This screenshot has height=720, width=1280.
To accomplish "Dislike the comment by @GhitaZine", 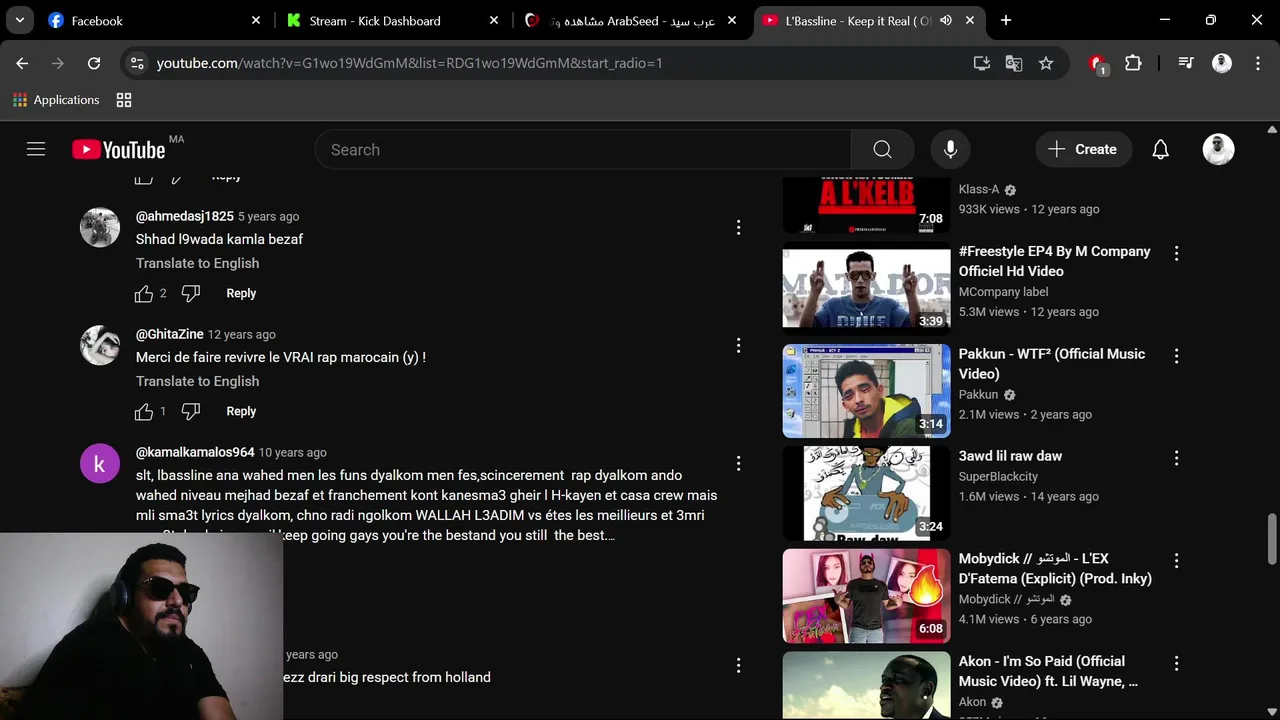I will 191,411.
